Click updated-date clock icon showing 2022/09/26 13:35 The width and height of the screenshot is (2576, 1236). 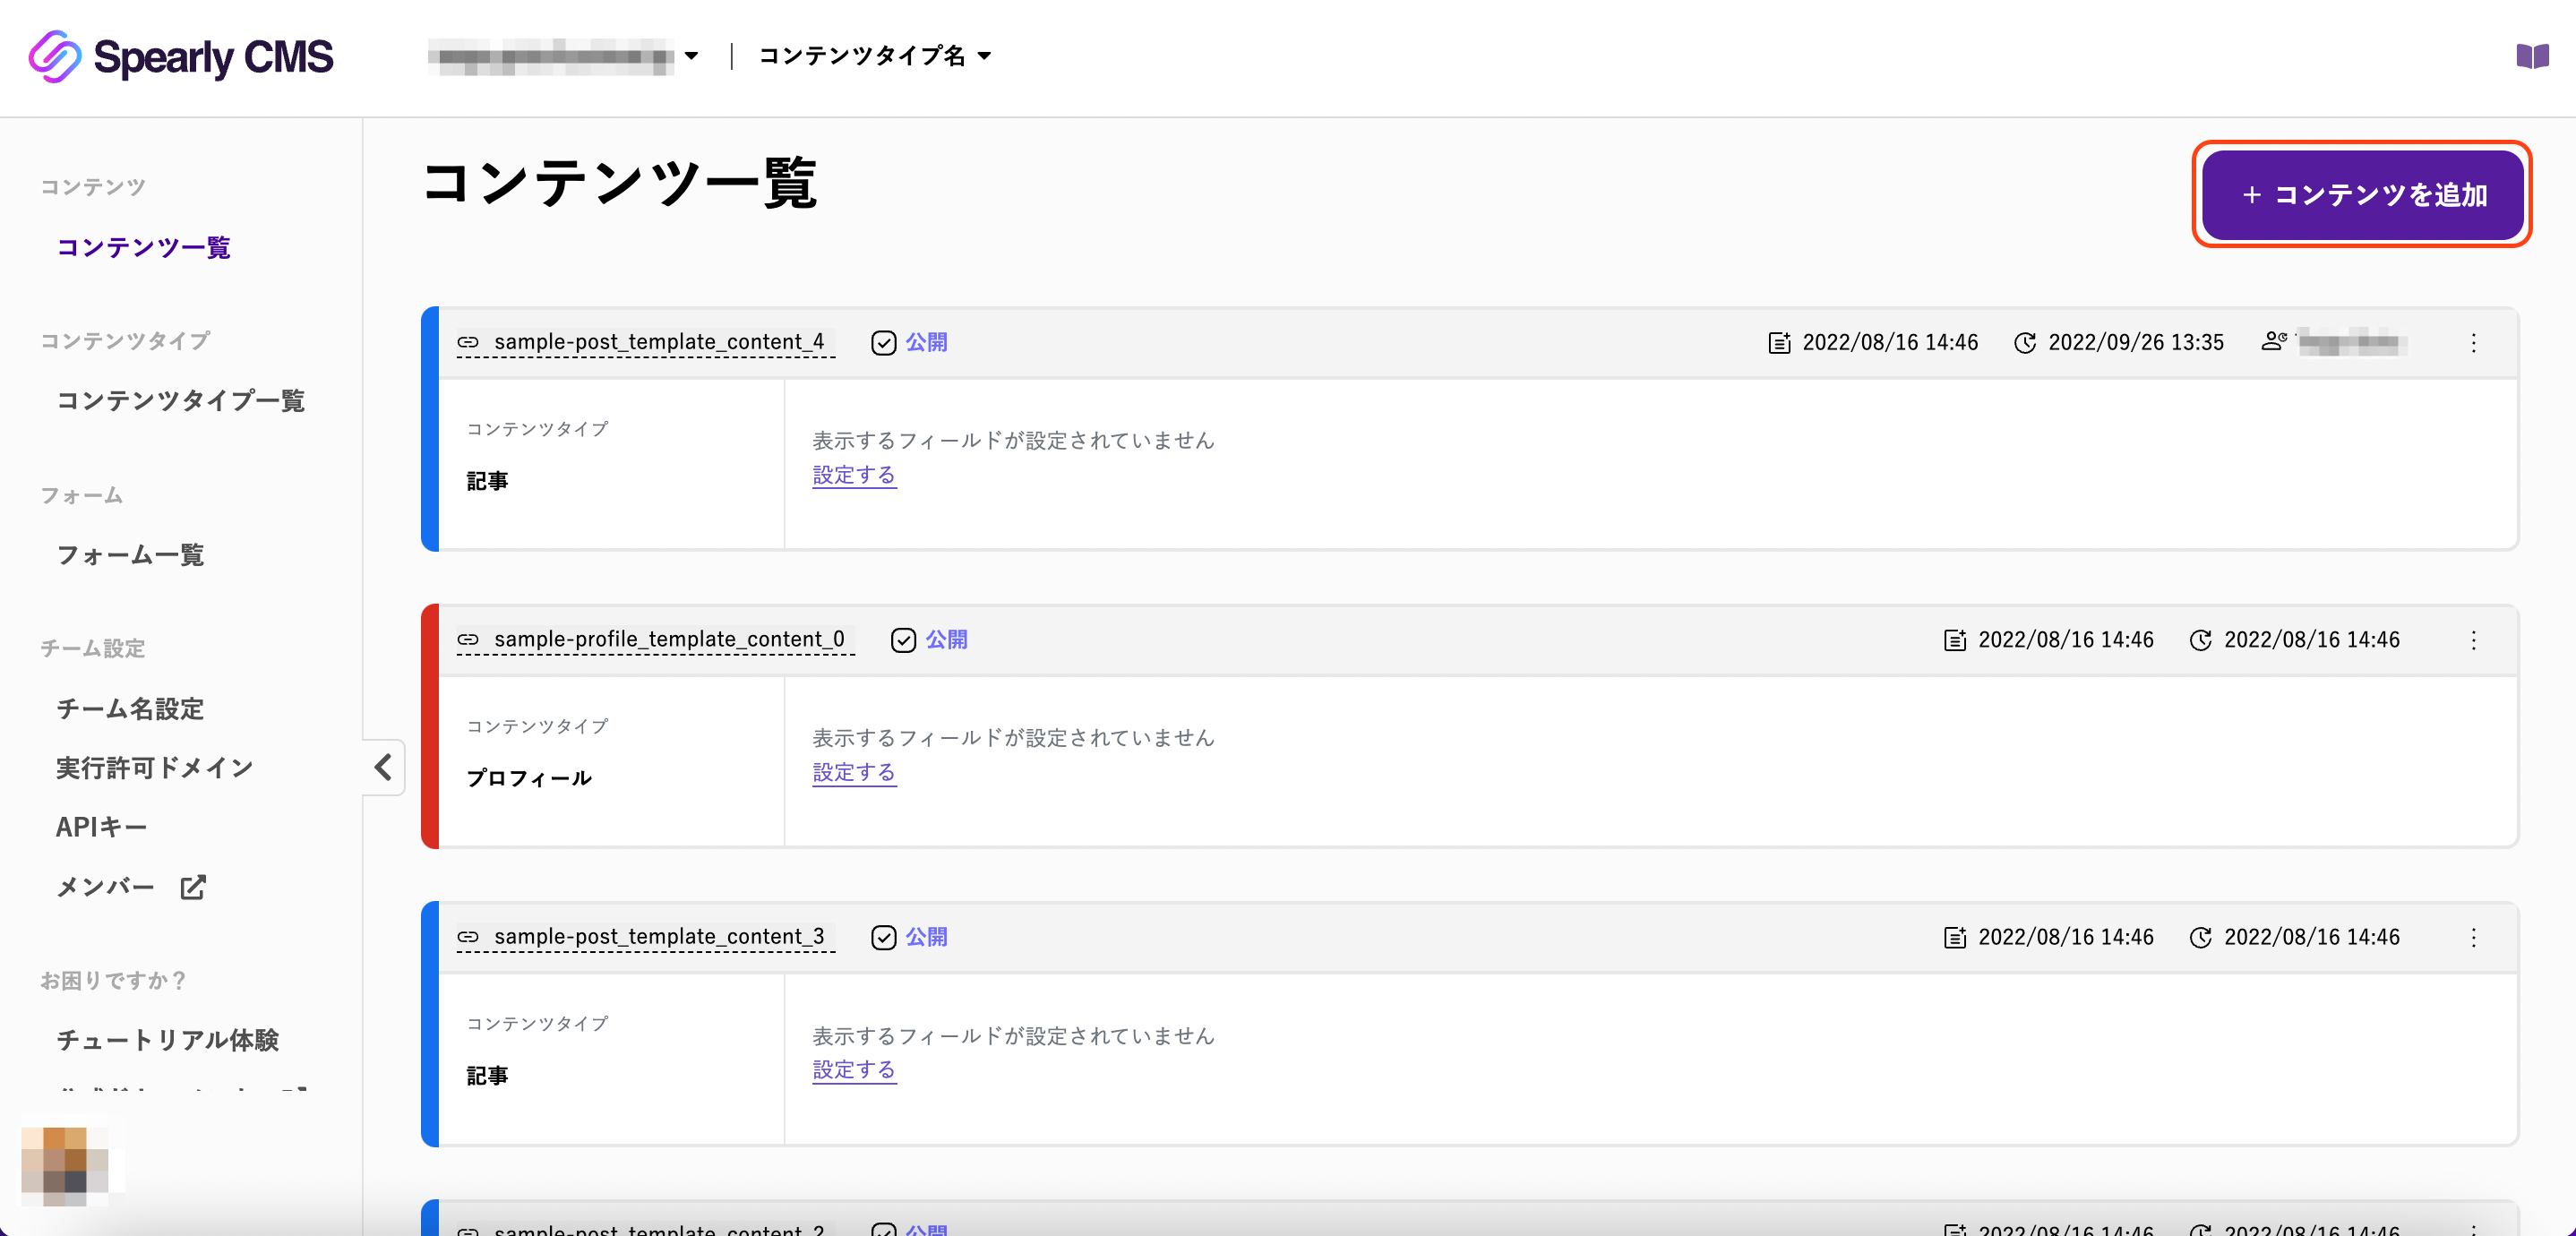tap(2024, 343)
